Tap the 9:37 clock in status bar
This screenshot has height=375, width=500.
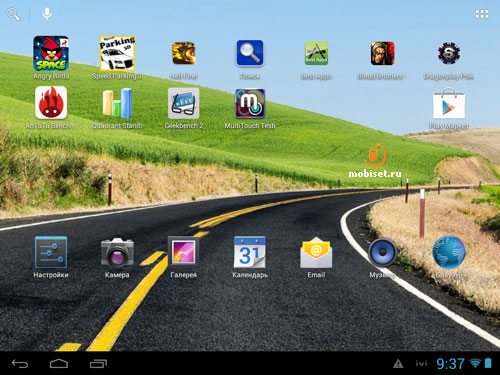pos(450,364)
